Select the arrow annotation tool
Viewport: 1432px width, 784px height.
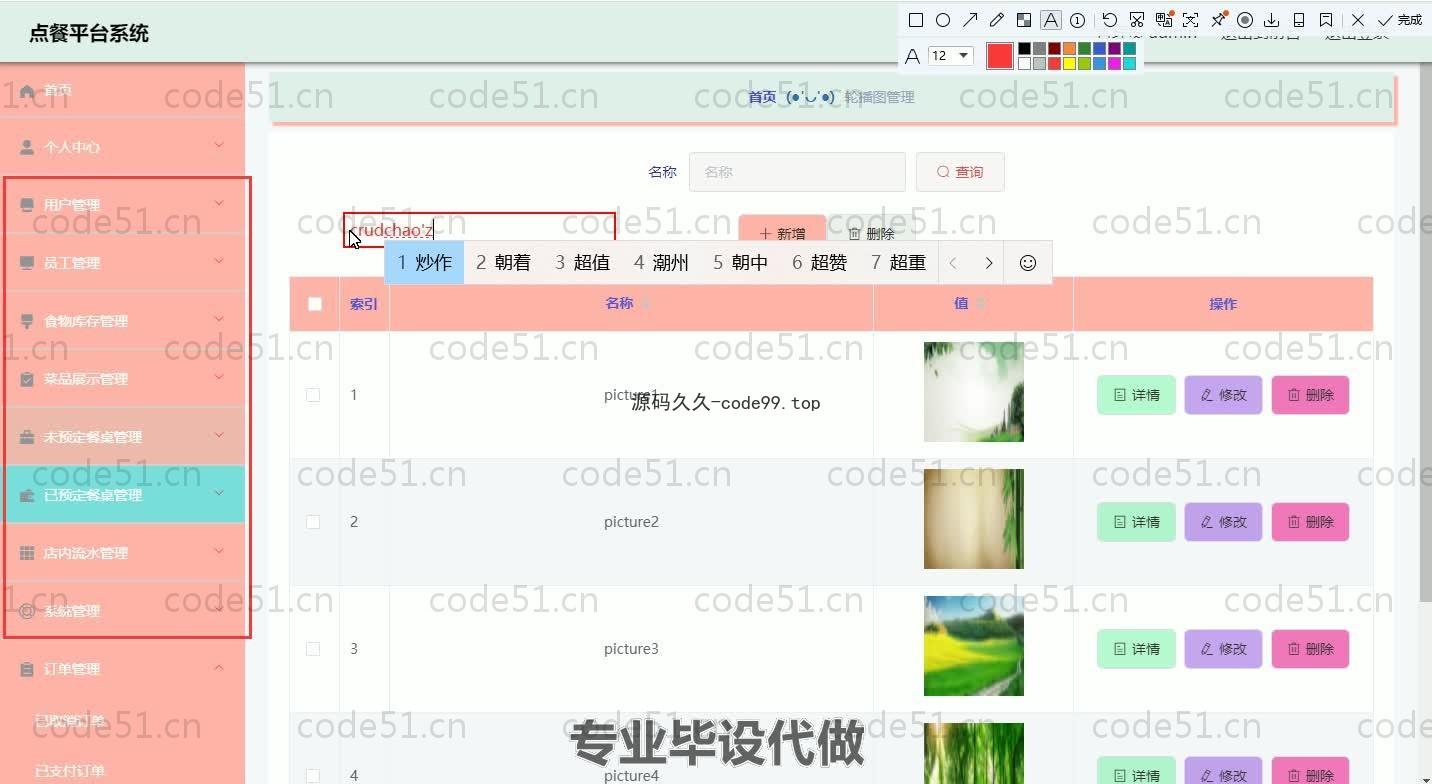coord(970,20)
